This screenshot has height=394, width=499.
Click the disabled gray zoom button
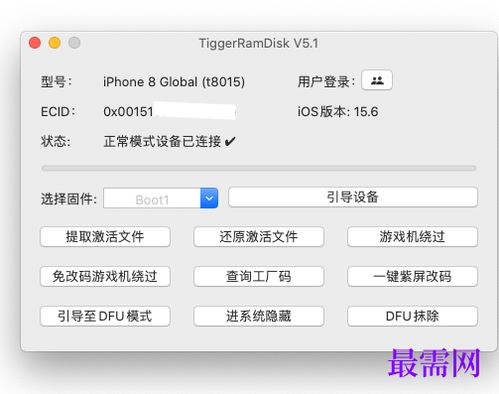[74, 43]
